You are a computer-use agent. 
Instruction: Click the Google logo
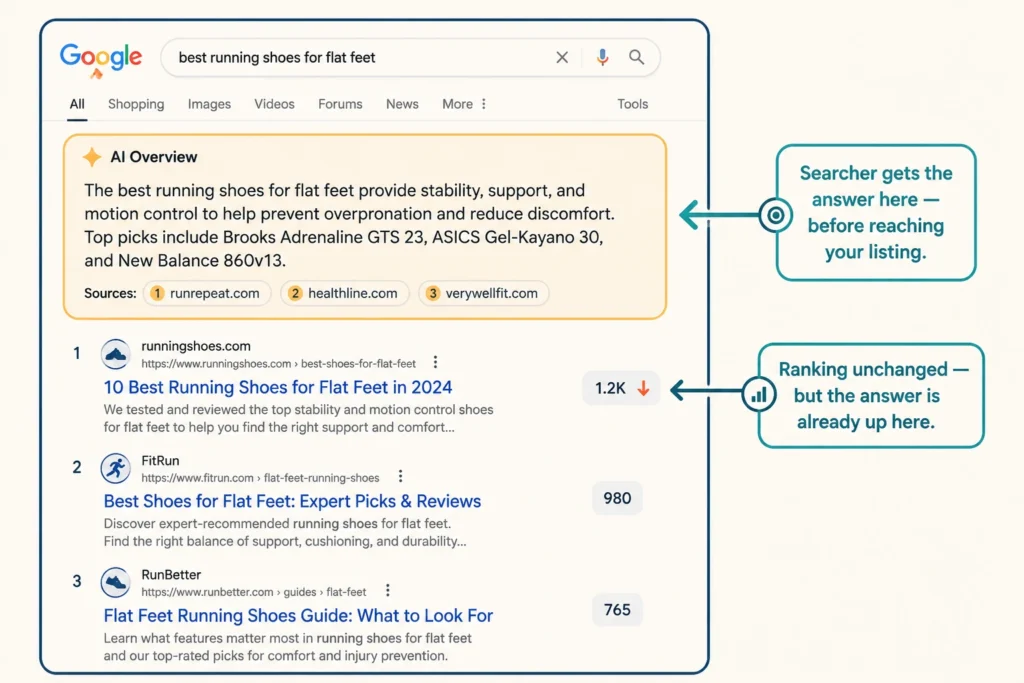(x=101, y=59)
